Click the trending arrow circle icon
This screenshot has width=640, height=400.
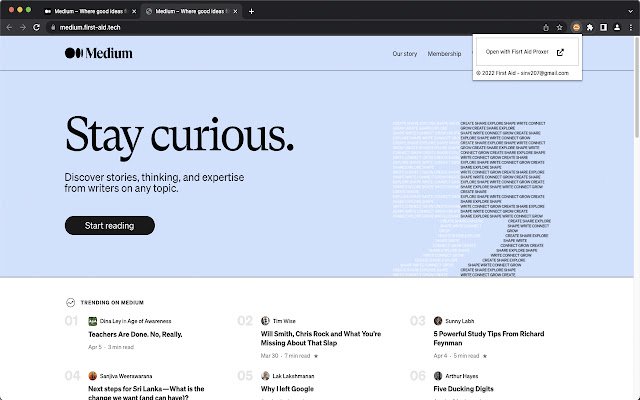[x=70, y=302]
